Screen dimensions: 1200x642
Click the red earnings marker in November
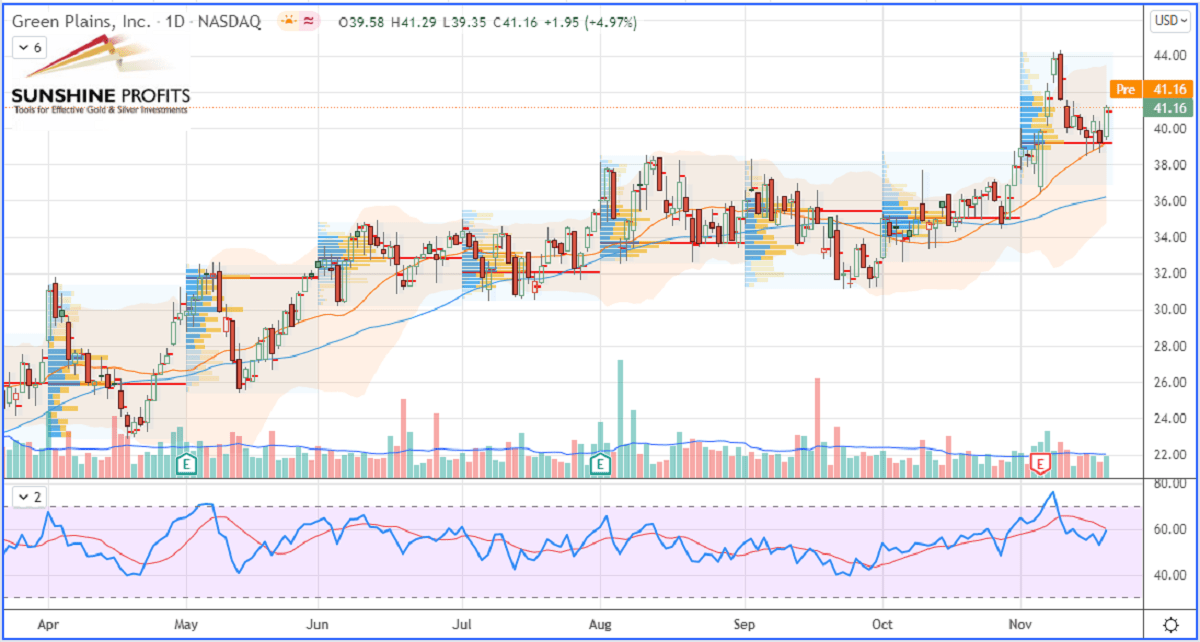pyautogui.click(x=1041, y=463)
